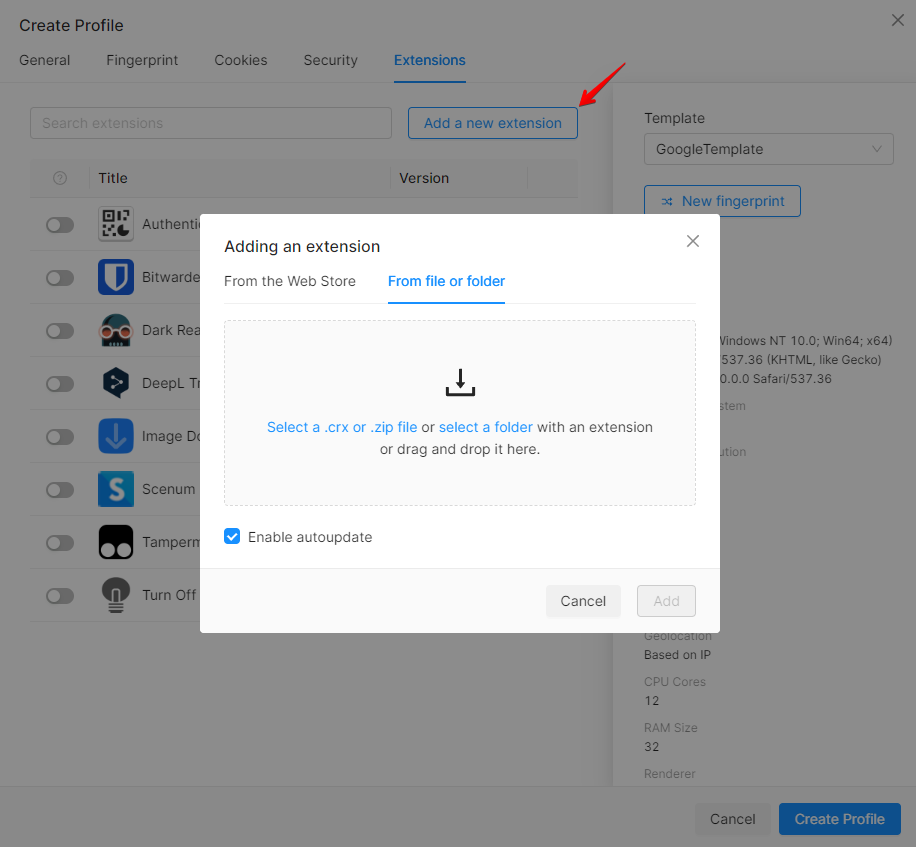Image resolution: width=916 pixels, height=847 pixels.
Task: Click the New fingerprint button
Action: (722, 201)
